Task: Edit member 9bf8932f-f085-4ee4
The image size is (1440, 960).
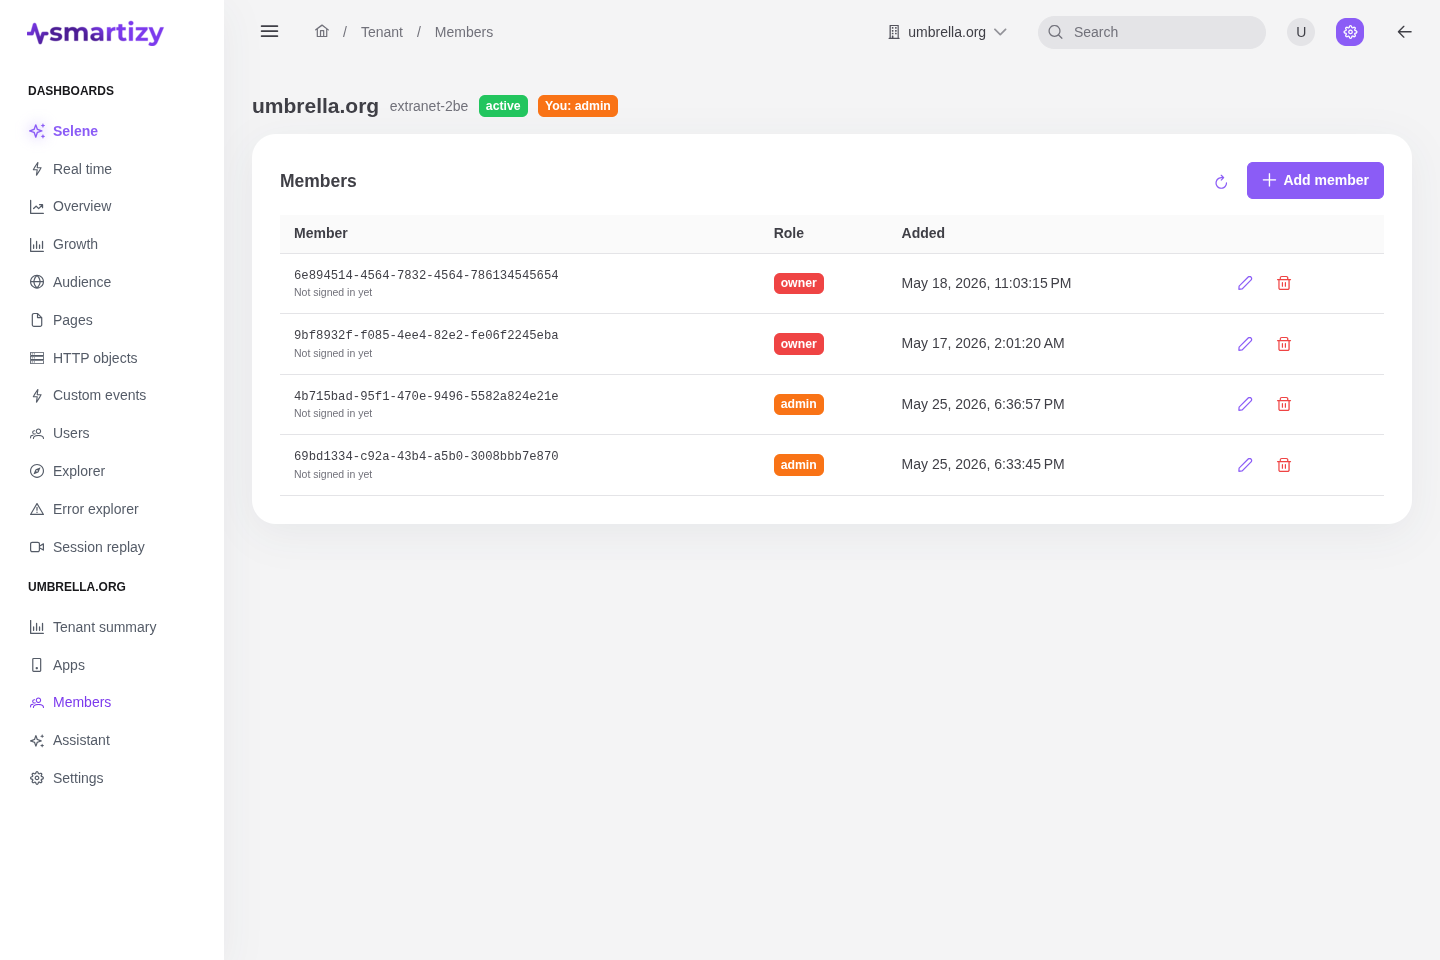Action: click(x=1245, y=344)
